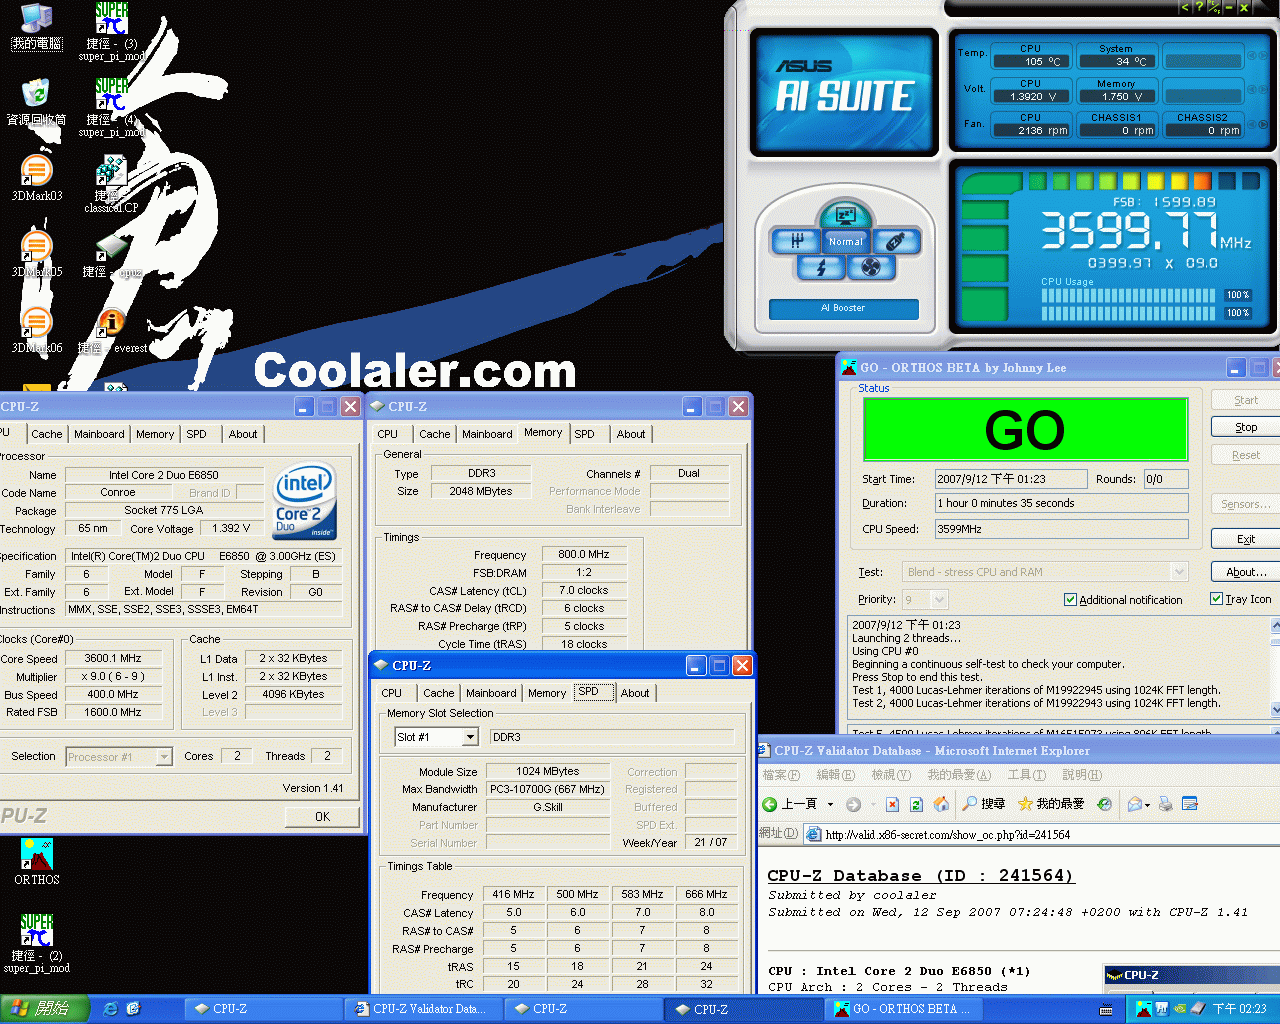Viewport: 1280px width, 1024px height.
Task: Click the Internet Explorer Refresh icon
Action: [x=916, y=804]
